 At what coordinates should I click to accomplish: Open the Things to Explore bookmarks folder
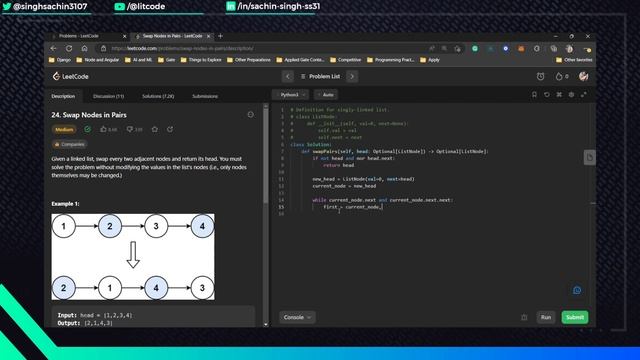tap(201, 60)
